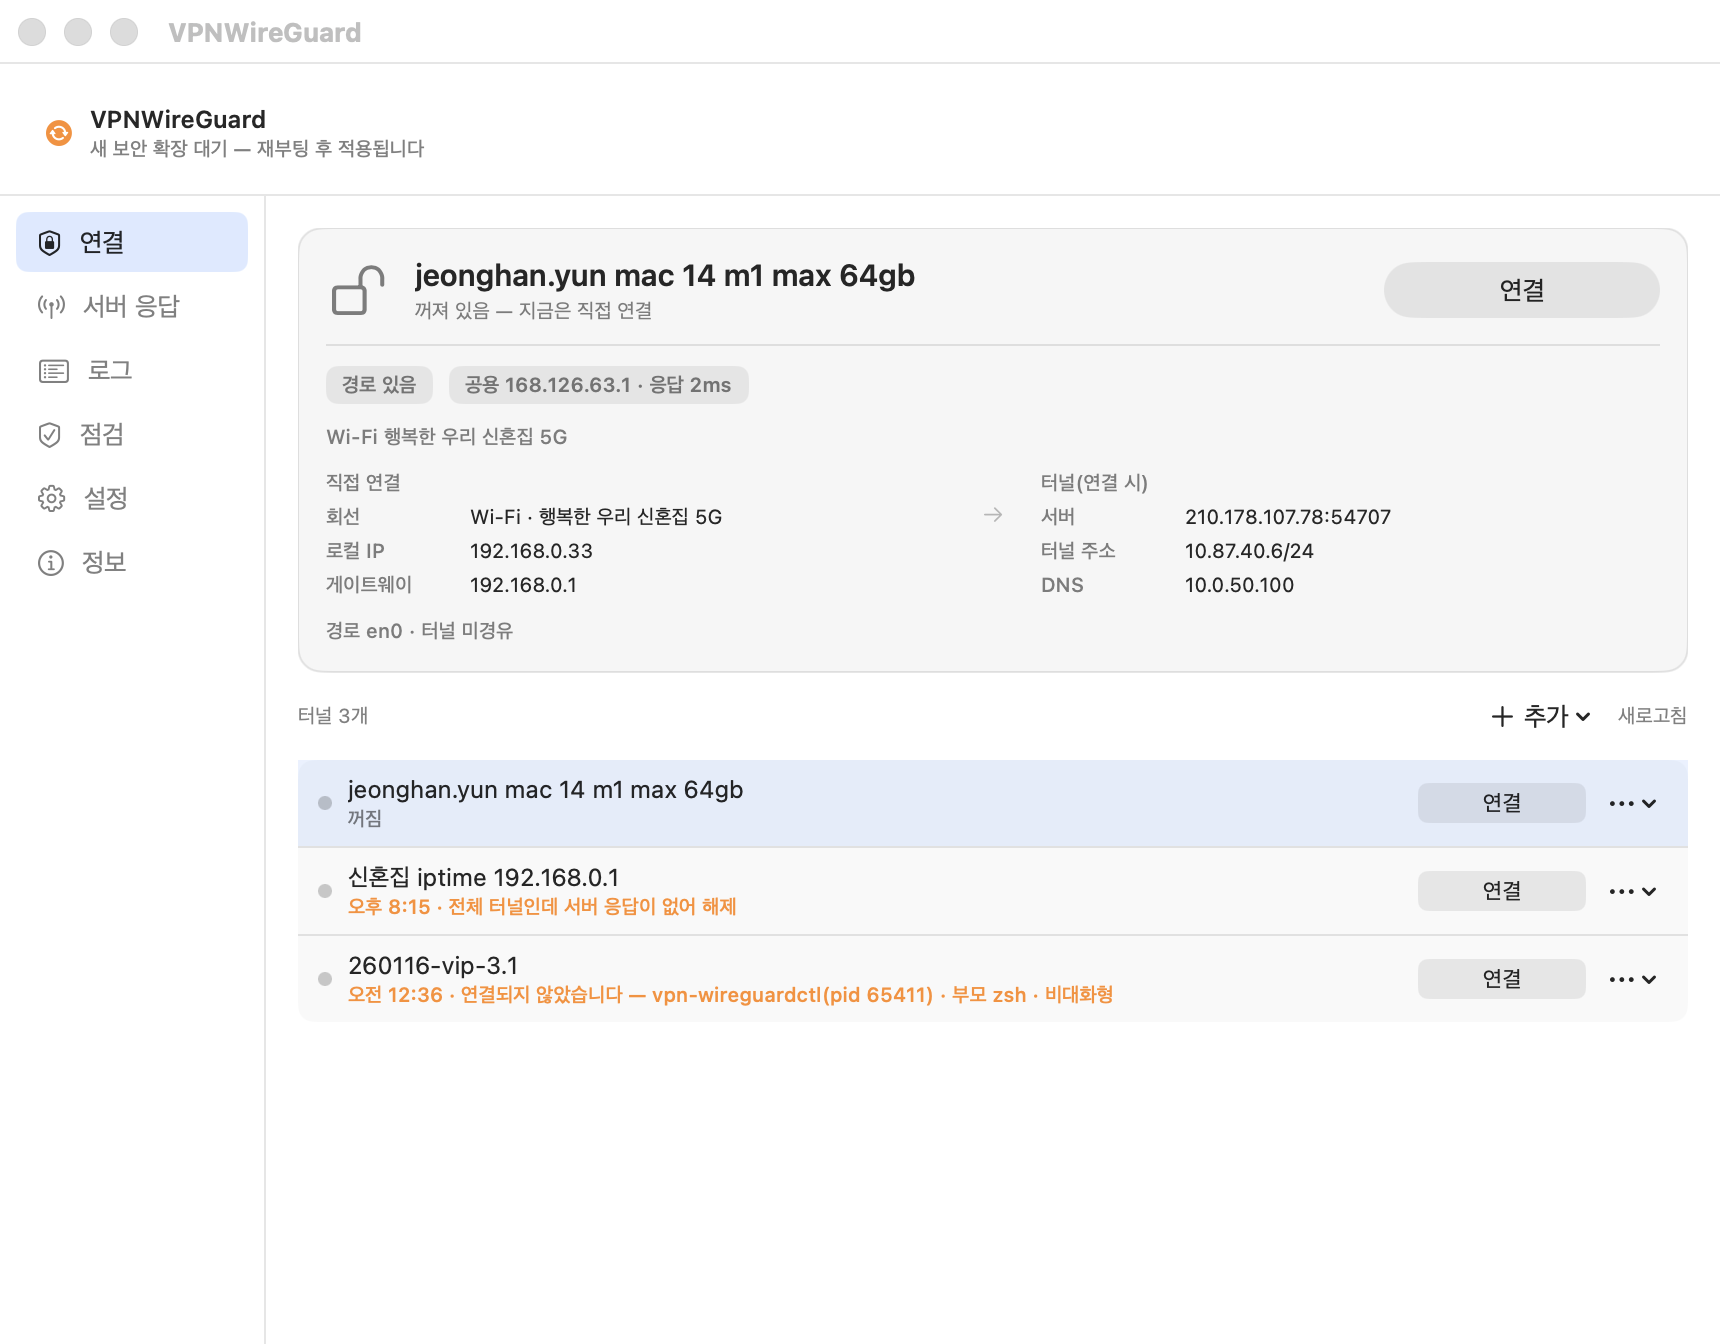This screenshot has height=1344, width=1720.
Task: Click the 꺼짐 status under jeonghan.yun row
Action: point(365,819)
